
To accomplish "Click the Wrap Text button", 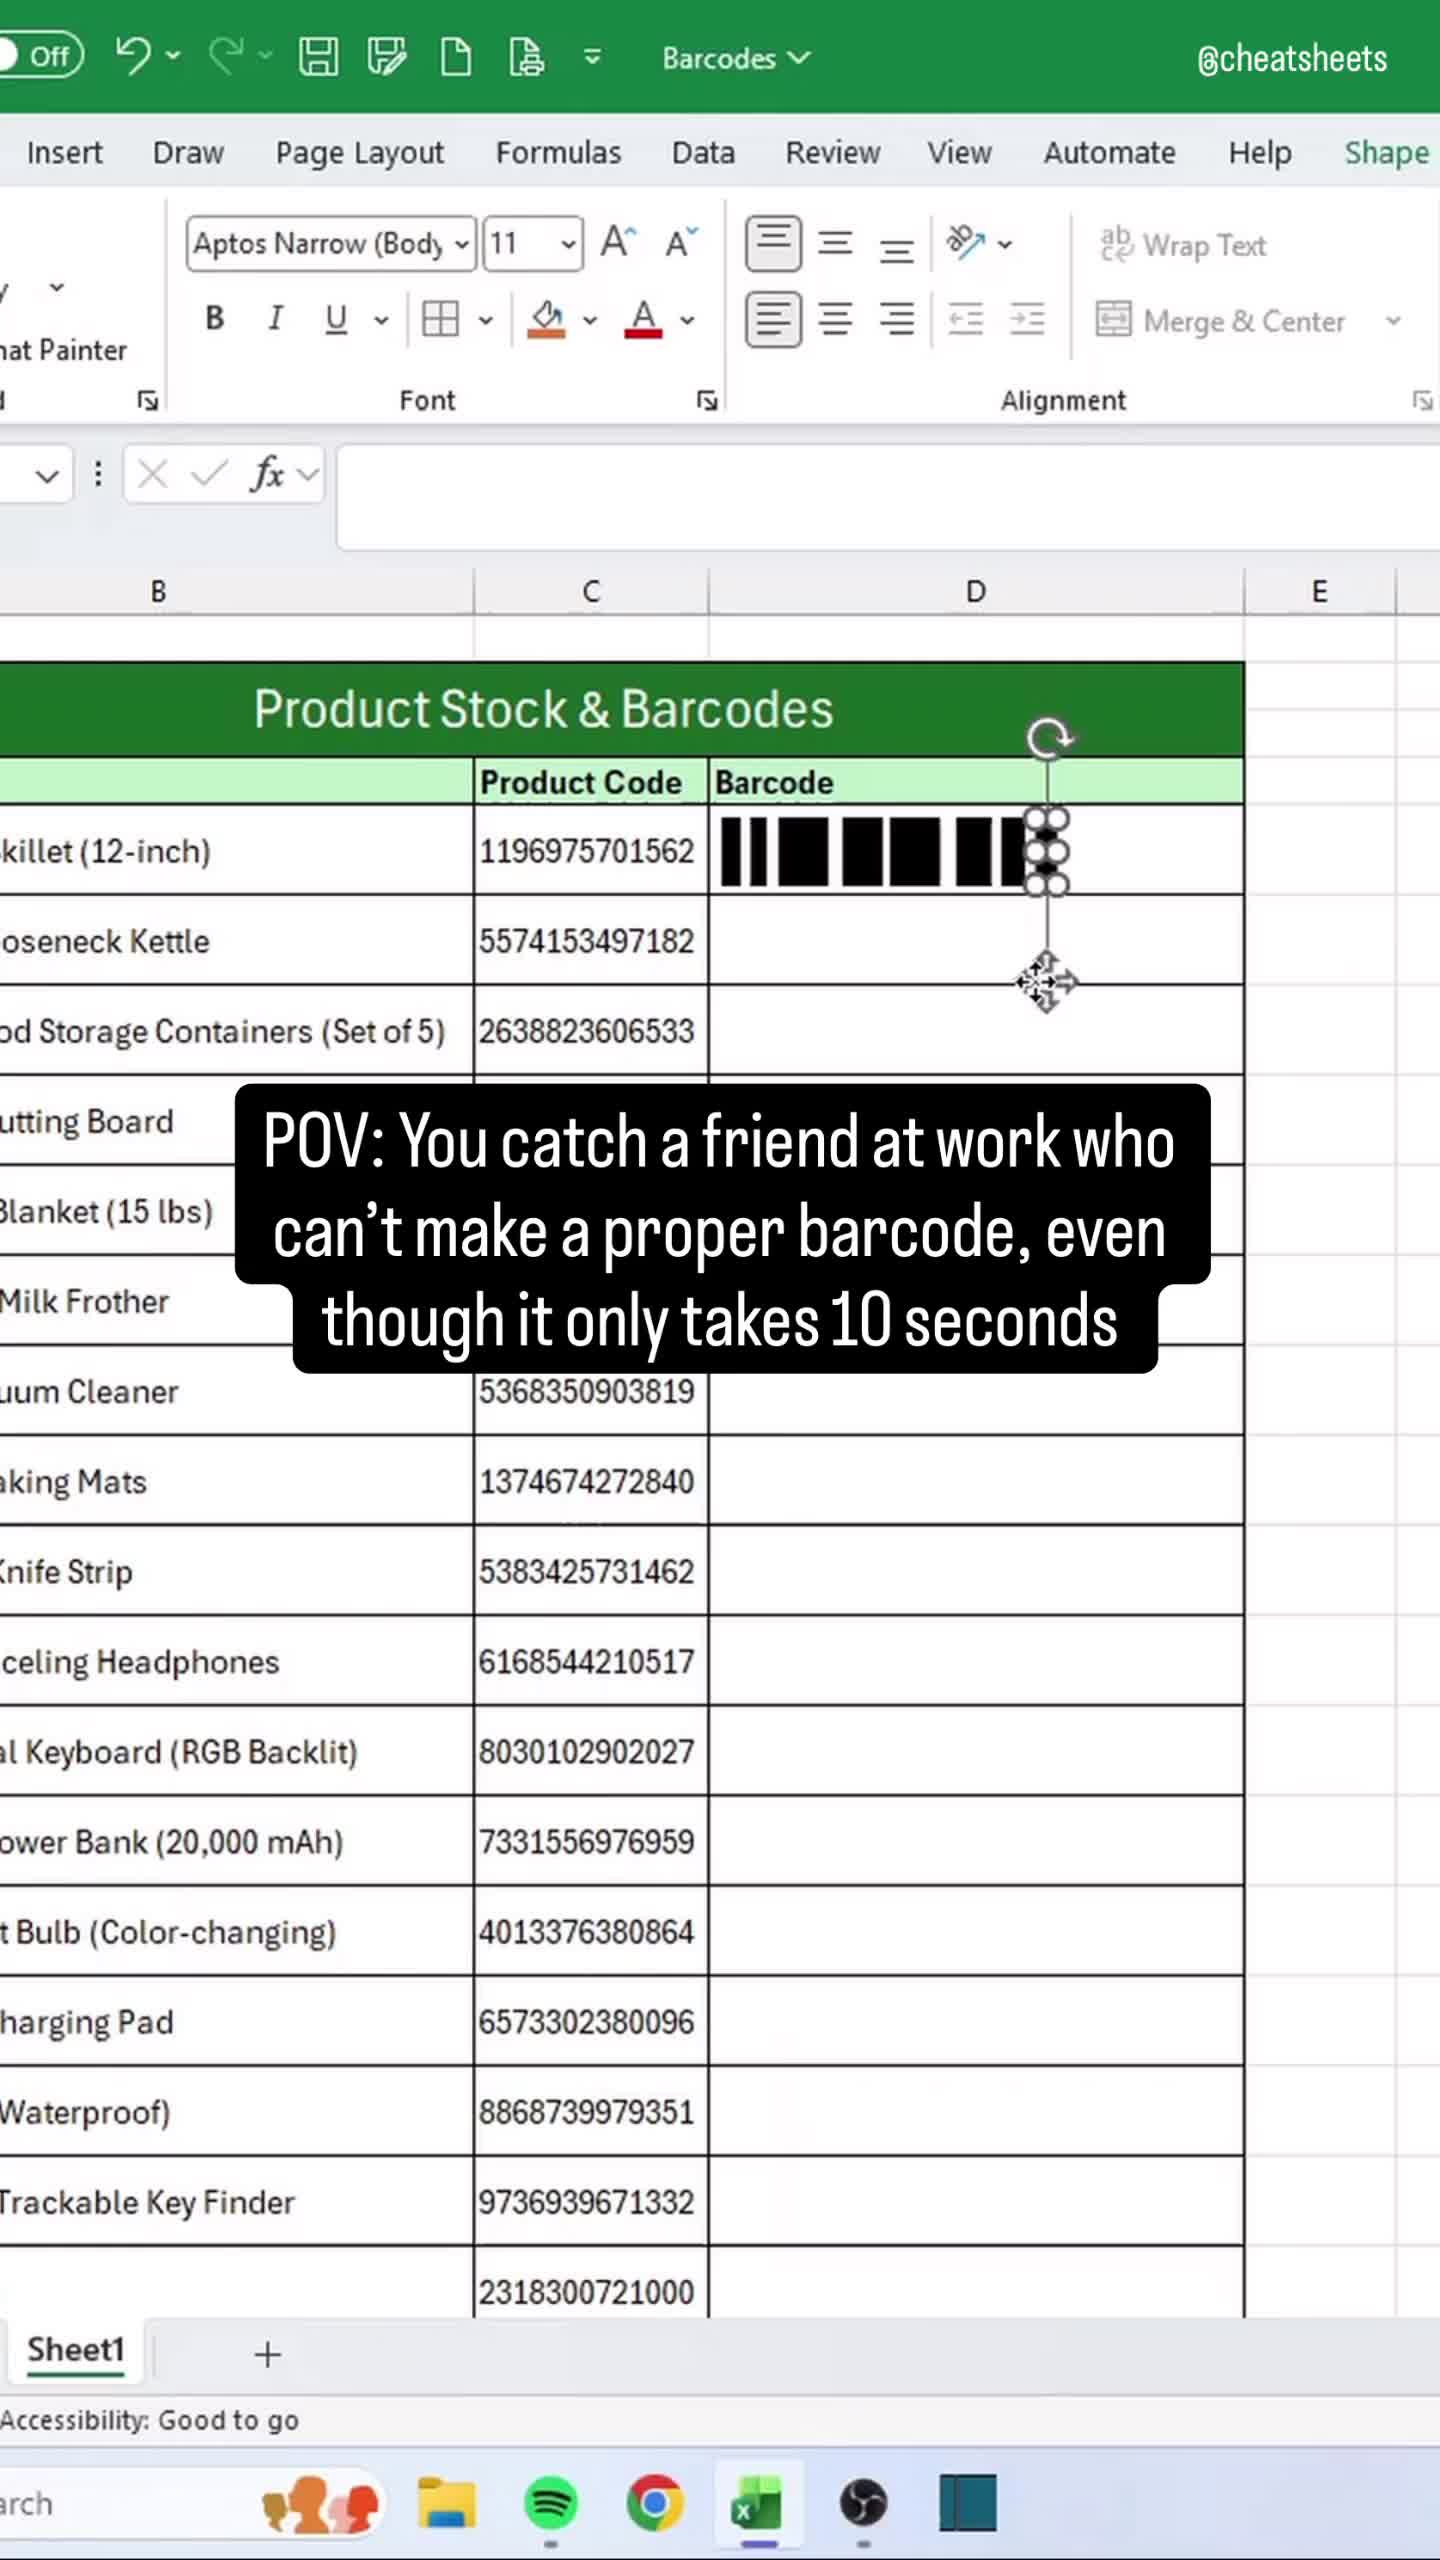I will coord(1183,245).
